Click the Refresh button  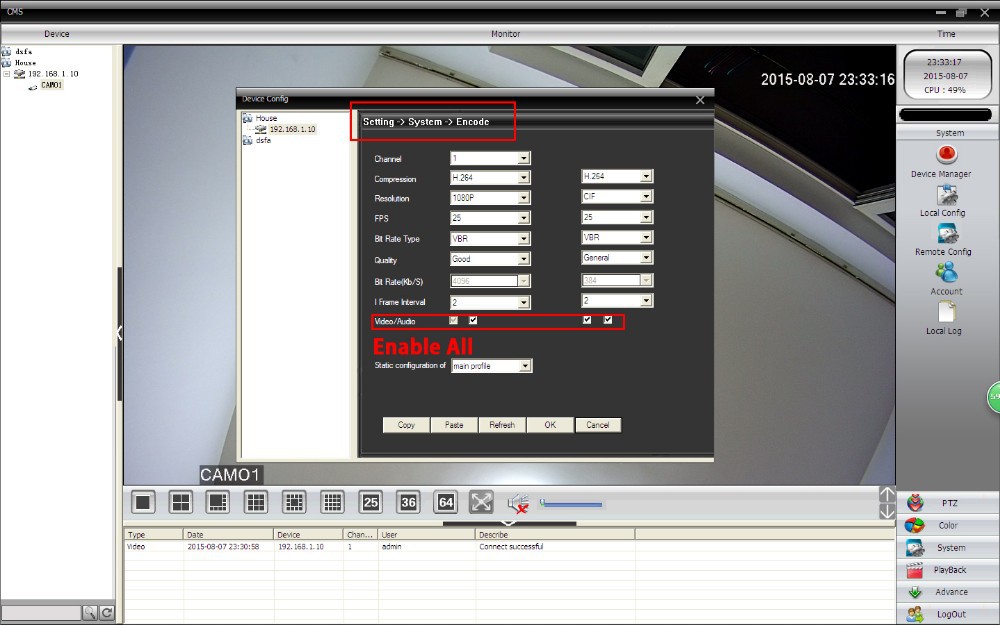click(502, 425)
